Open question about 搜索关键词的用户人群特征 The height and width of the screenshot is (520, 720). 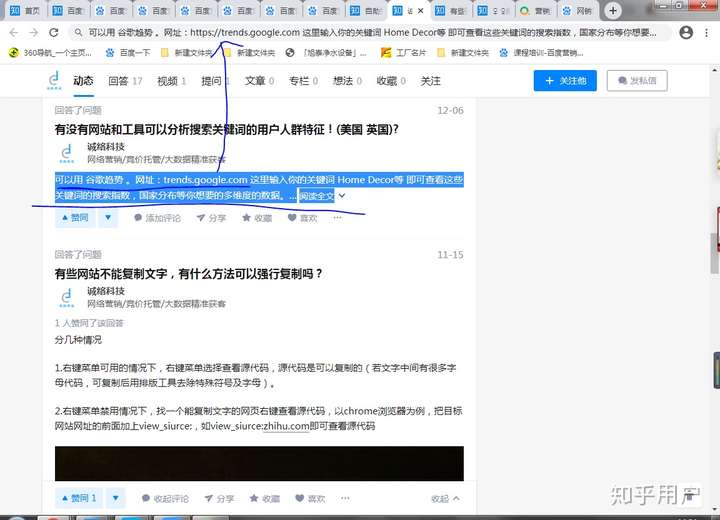(226, 130)
